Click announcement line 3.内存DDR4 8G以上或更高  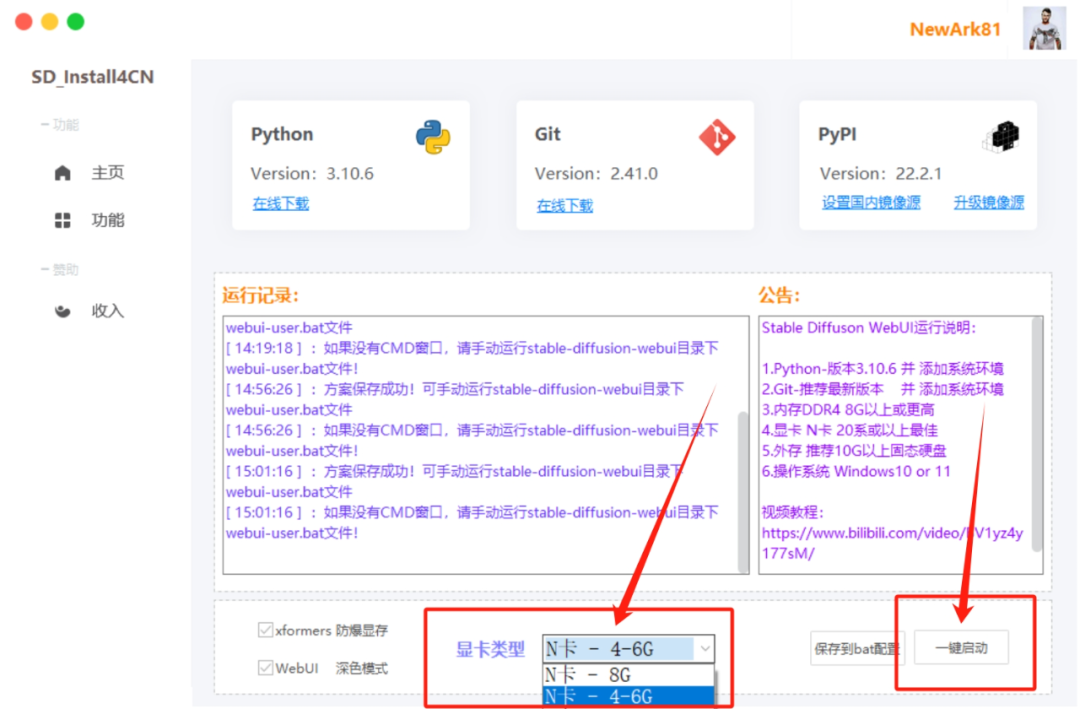pos(848,410)
